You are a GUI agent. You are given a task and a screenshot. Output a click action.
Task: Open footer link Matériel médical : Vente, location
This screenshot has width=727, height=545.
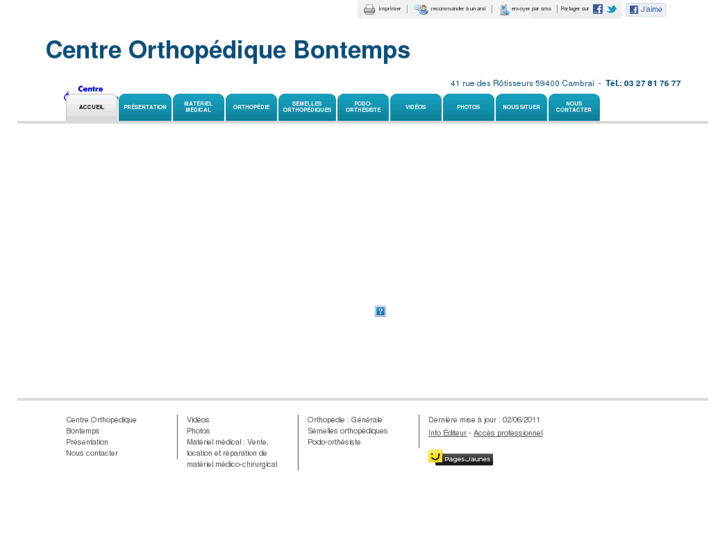click(232, 453)
